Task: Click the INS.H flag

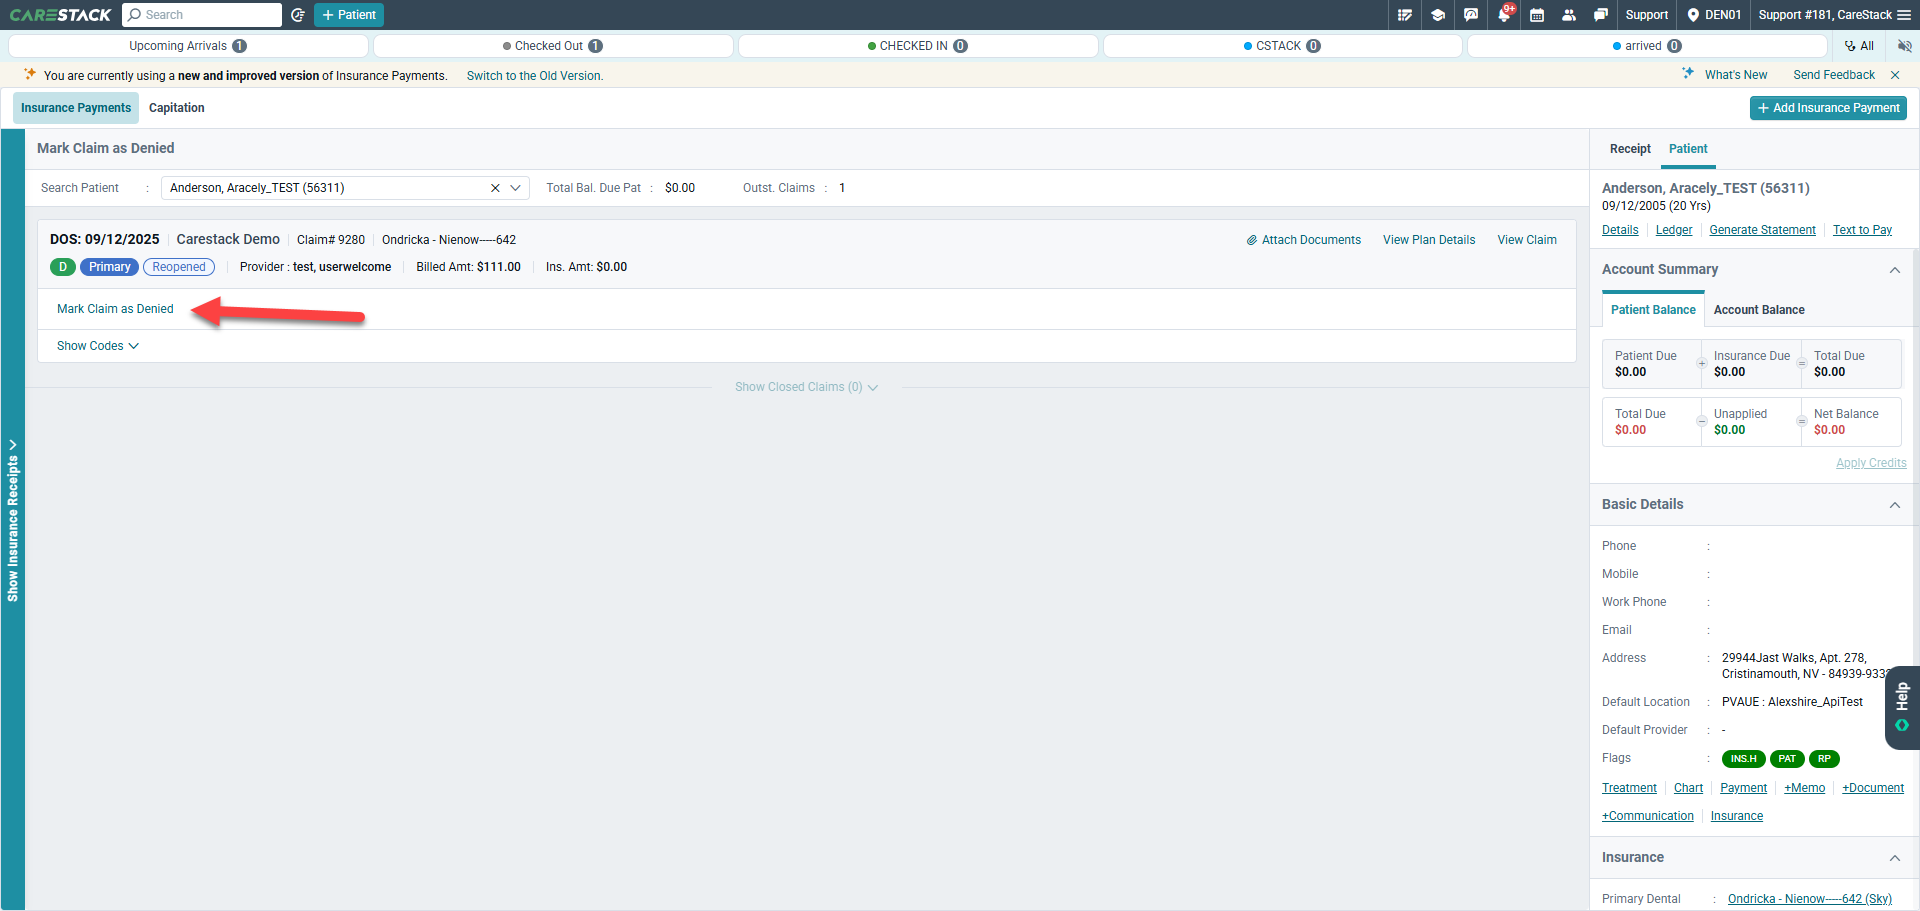Action: coord(1743,759)
